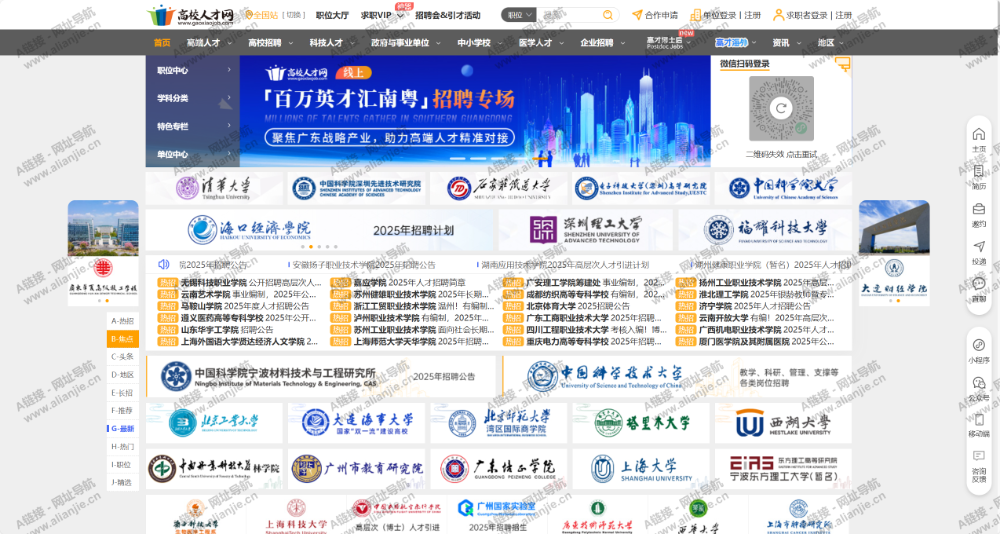Expand the 求职VIP dropdown
Screen dimensions: 1000x534
pos(401,16)
